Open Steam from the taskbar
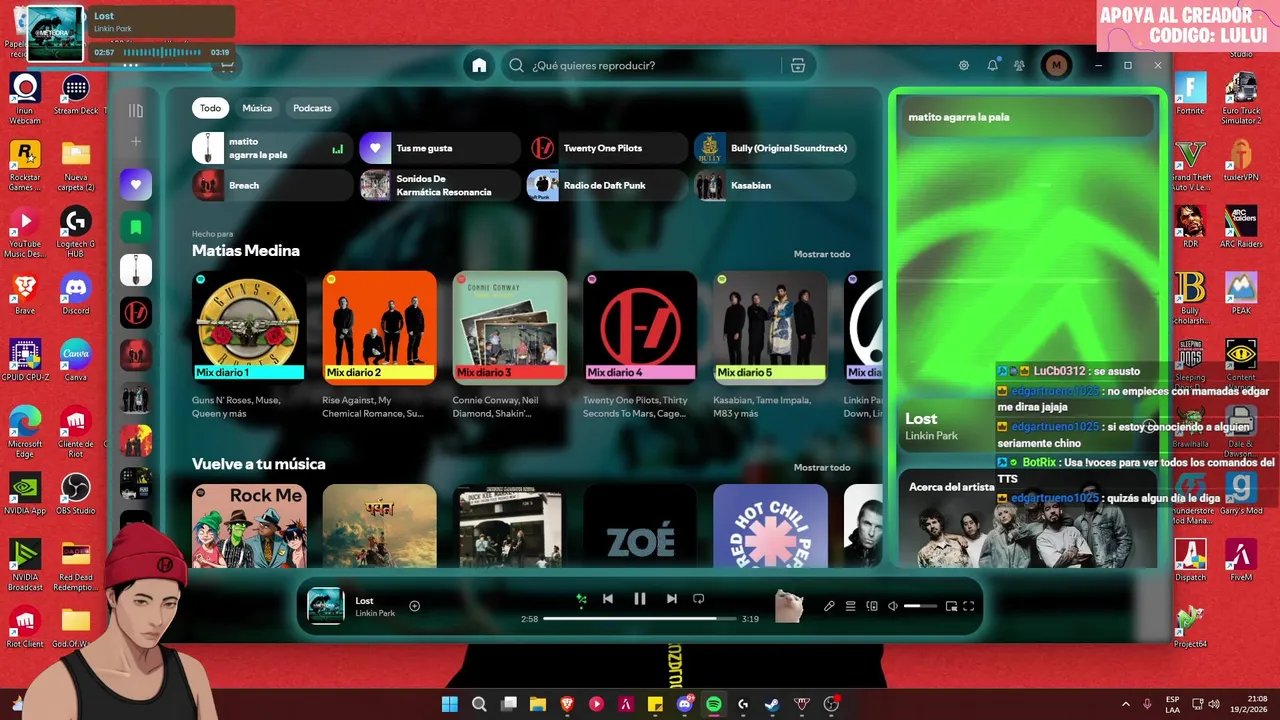This screenshot has height=720, width=1280. coord(772,704)
